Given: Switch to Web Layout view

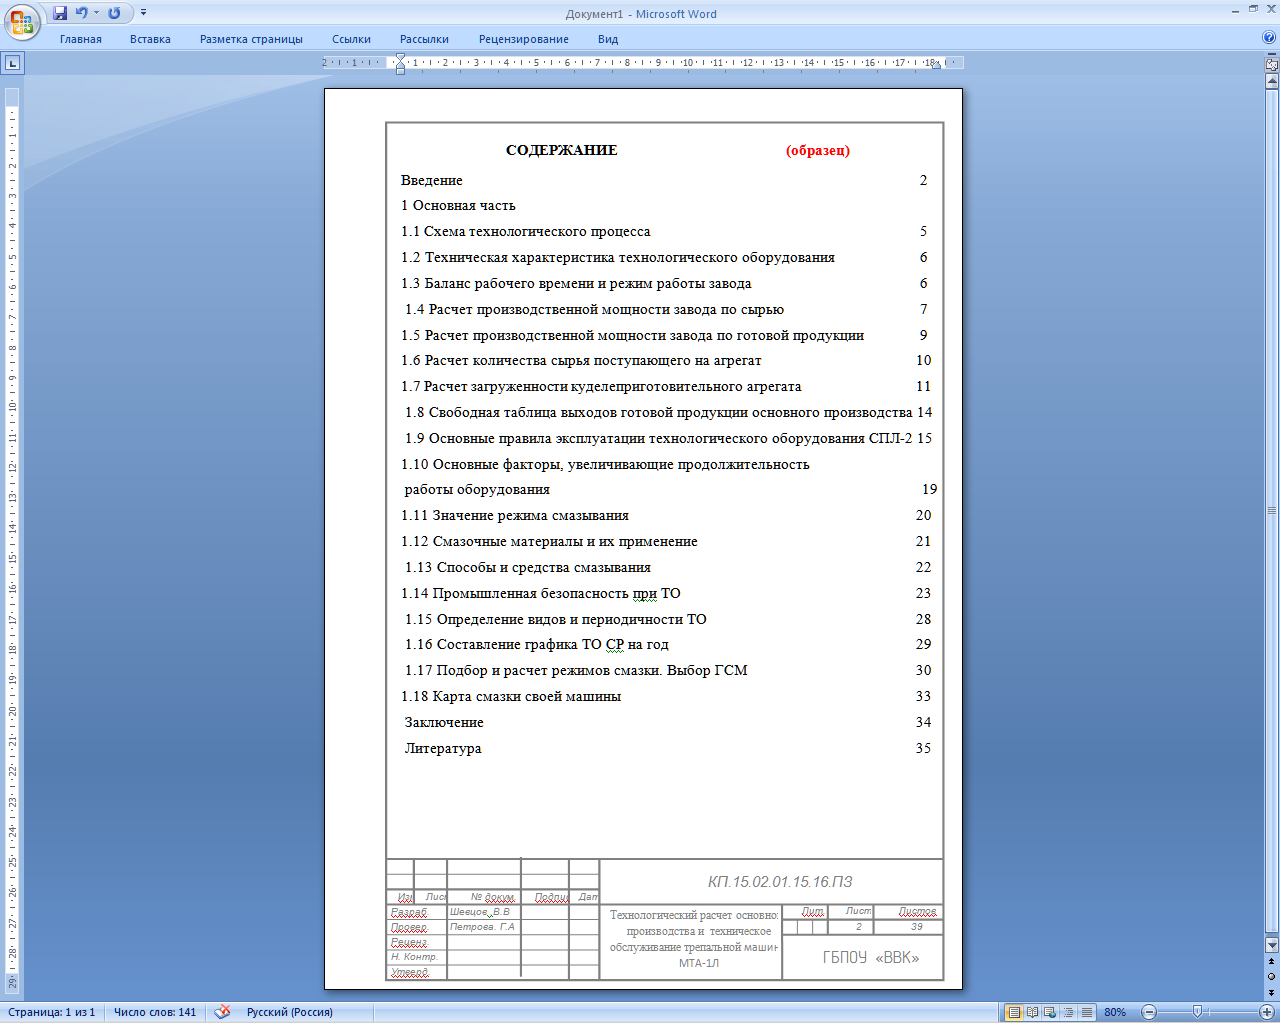Looking at the screenshot, I should 1050,1012.
